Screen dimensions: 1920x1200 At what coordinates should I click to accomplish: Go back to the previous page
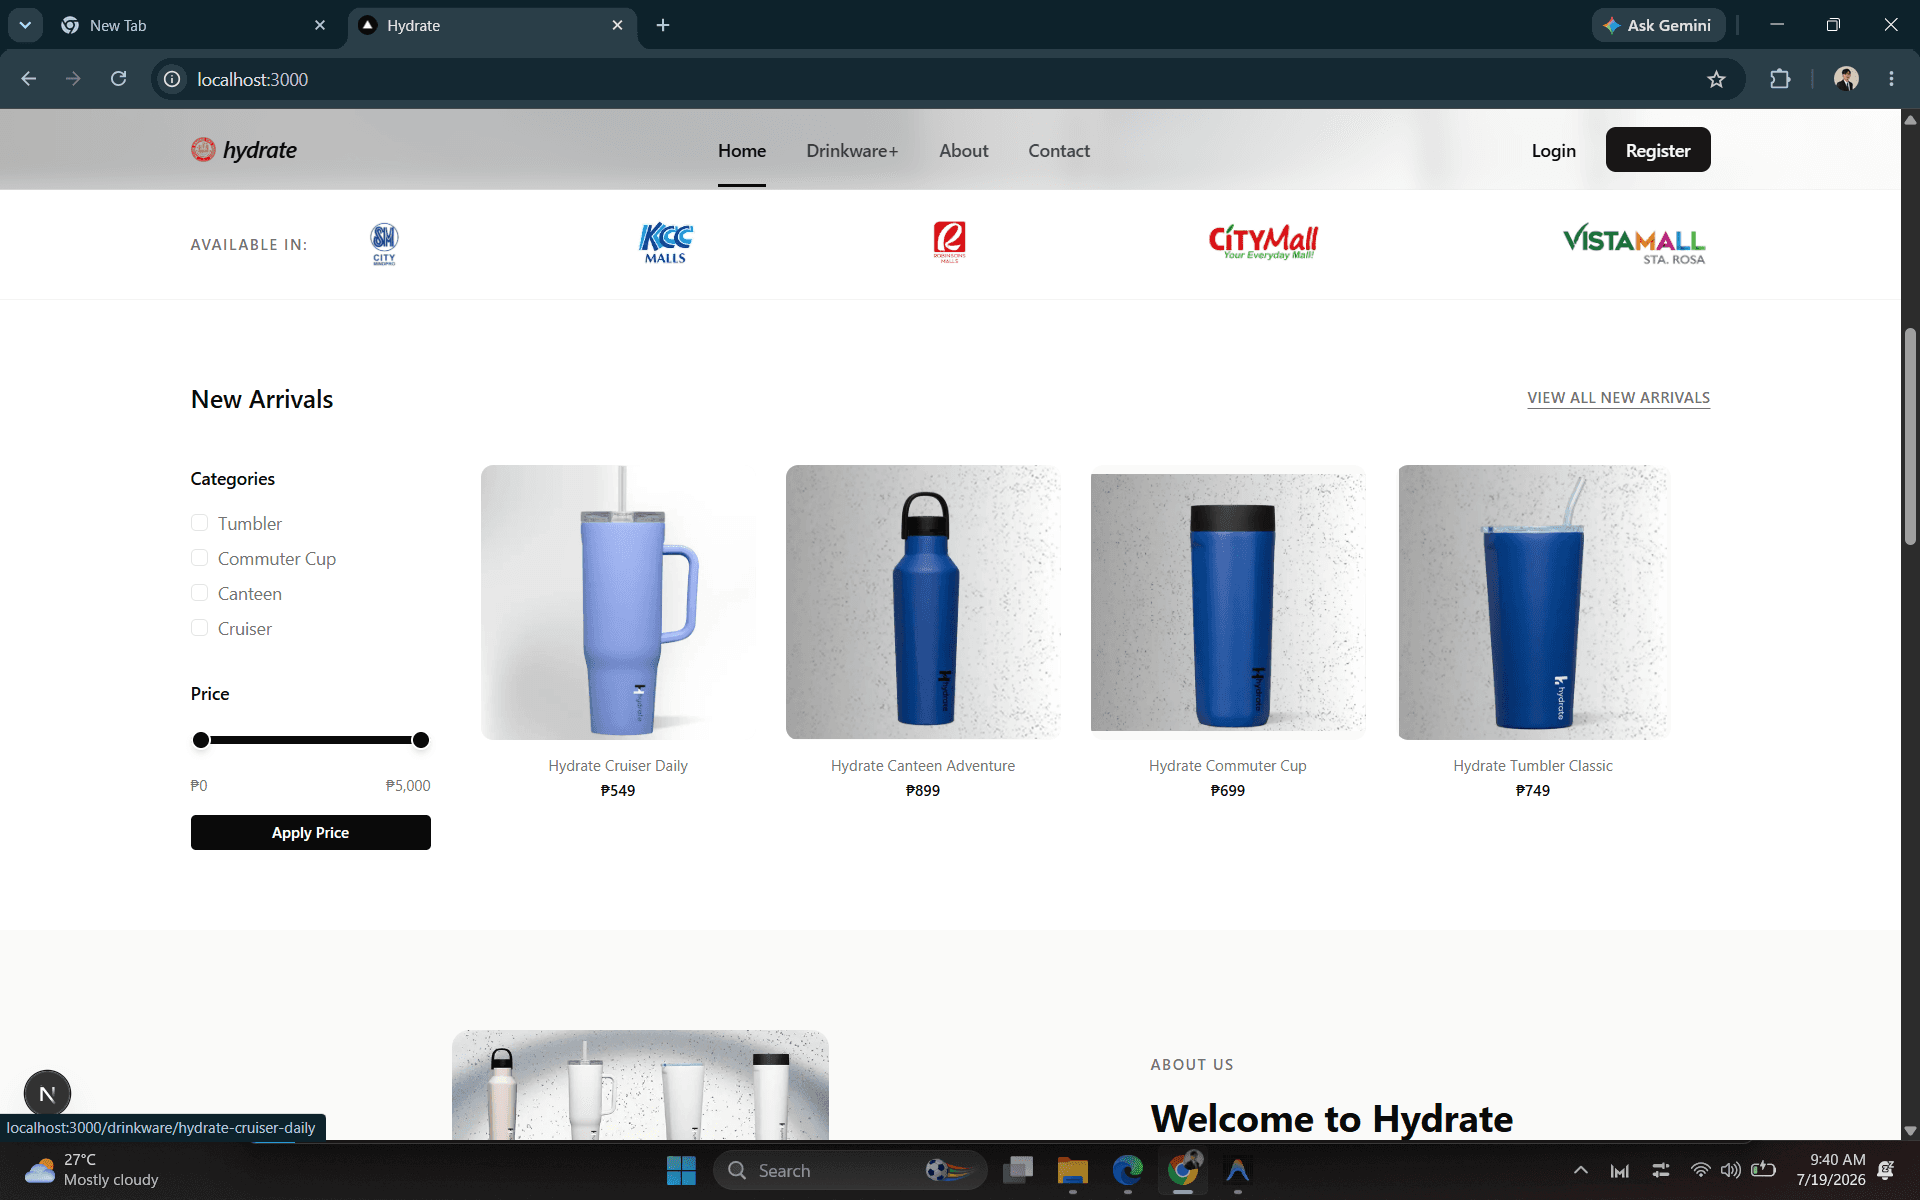click(28, 79)
